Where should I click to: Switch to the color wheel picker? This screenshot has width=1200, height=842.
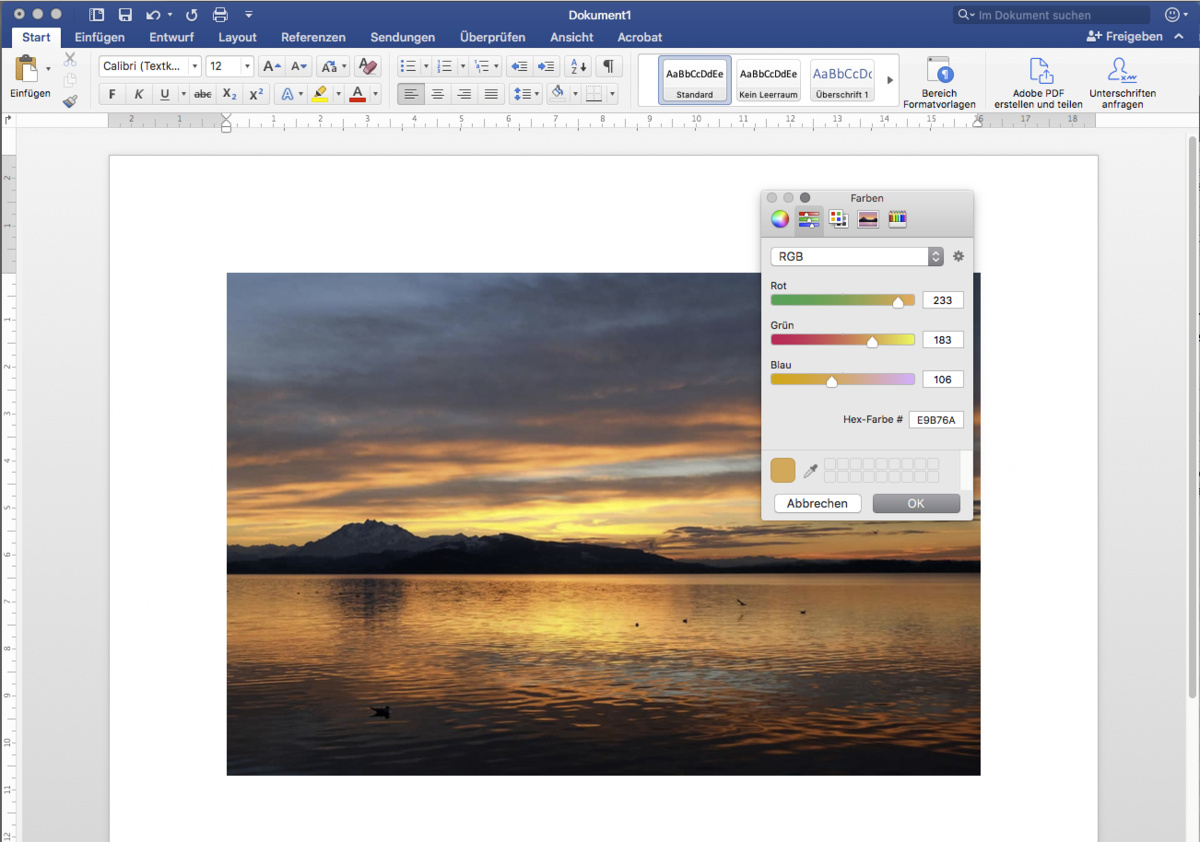point(780,219)
